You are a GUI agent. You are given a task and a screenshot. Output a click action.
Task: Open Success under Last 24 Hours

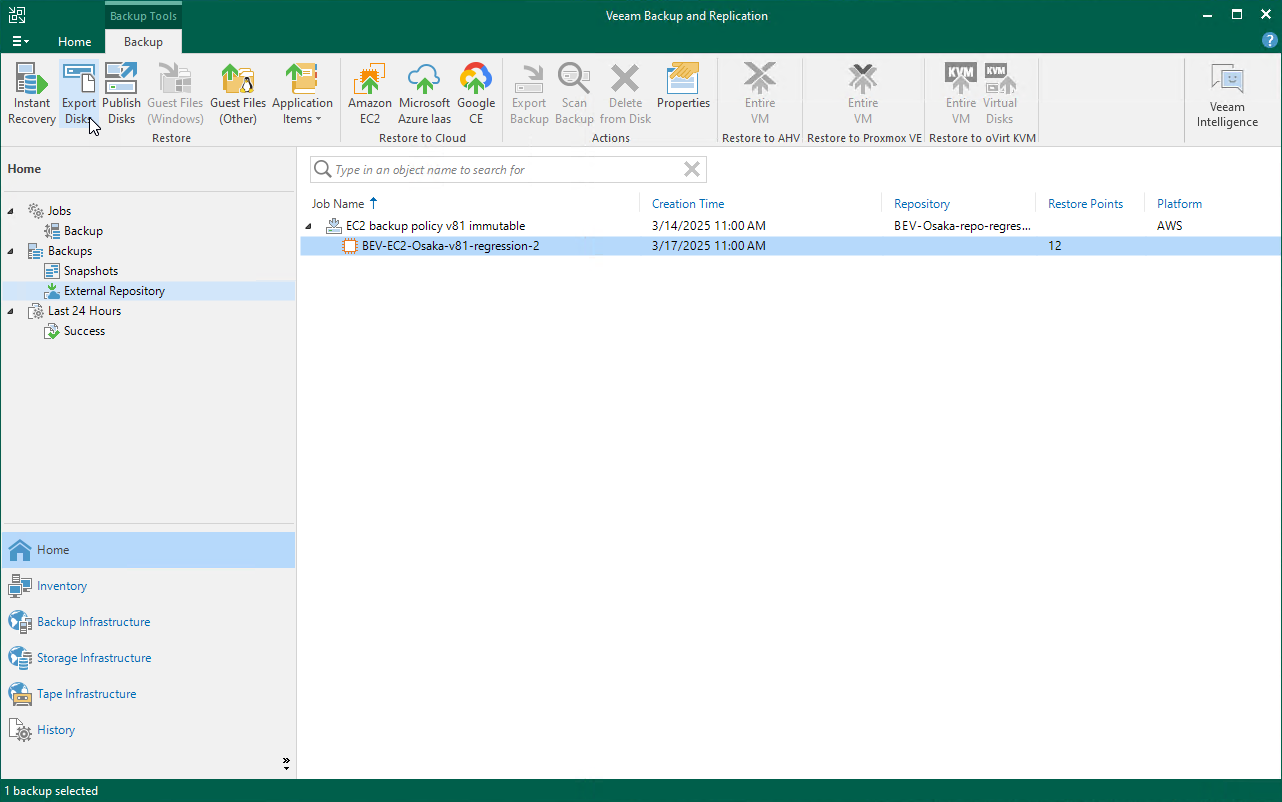(84, 331)
